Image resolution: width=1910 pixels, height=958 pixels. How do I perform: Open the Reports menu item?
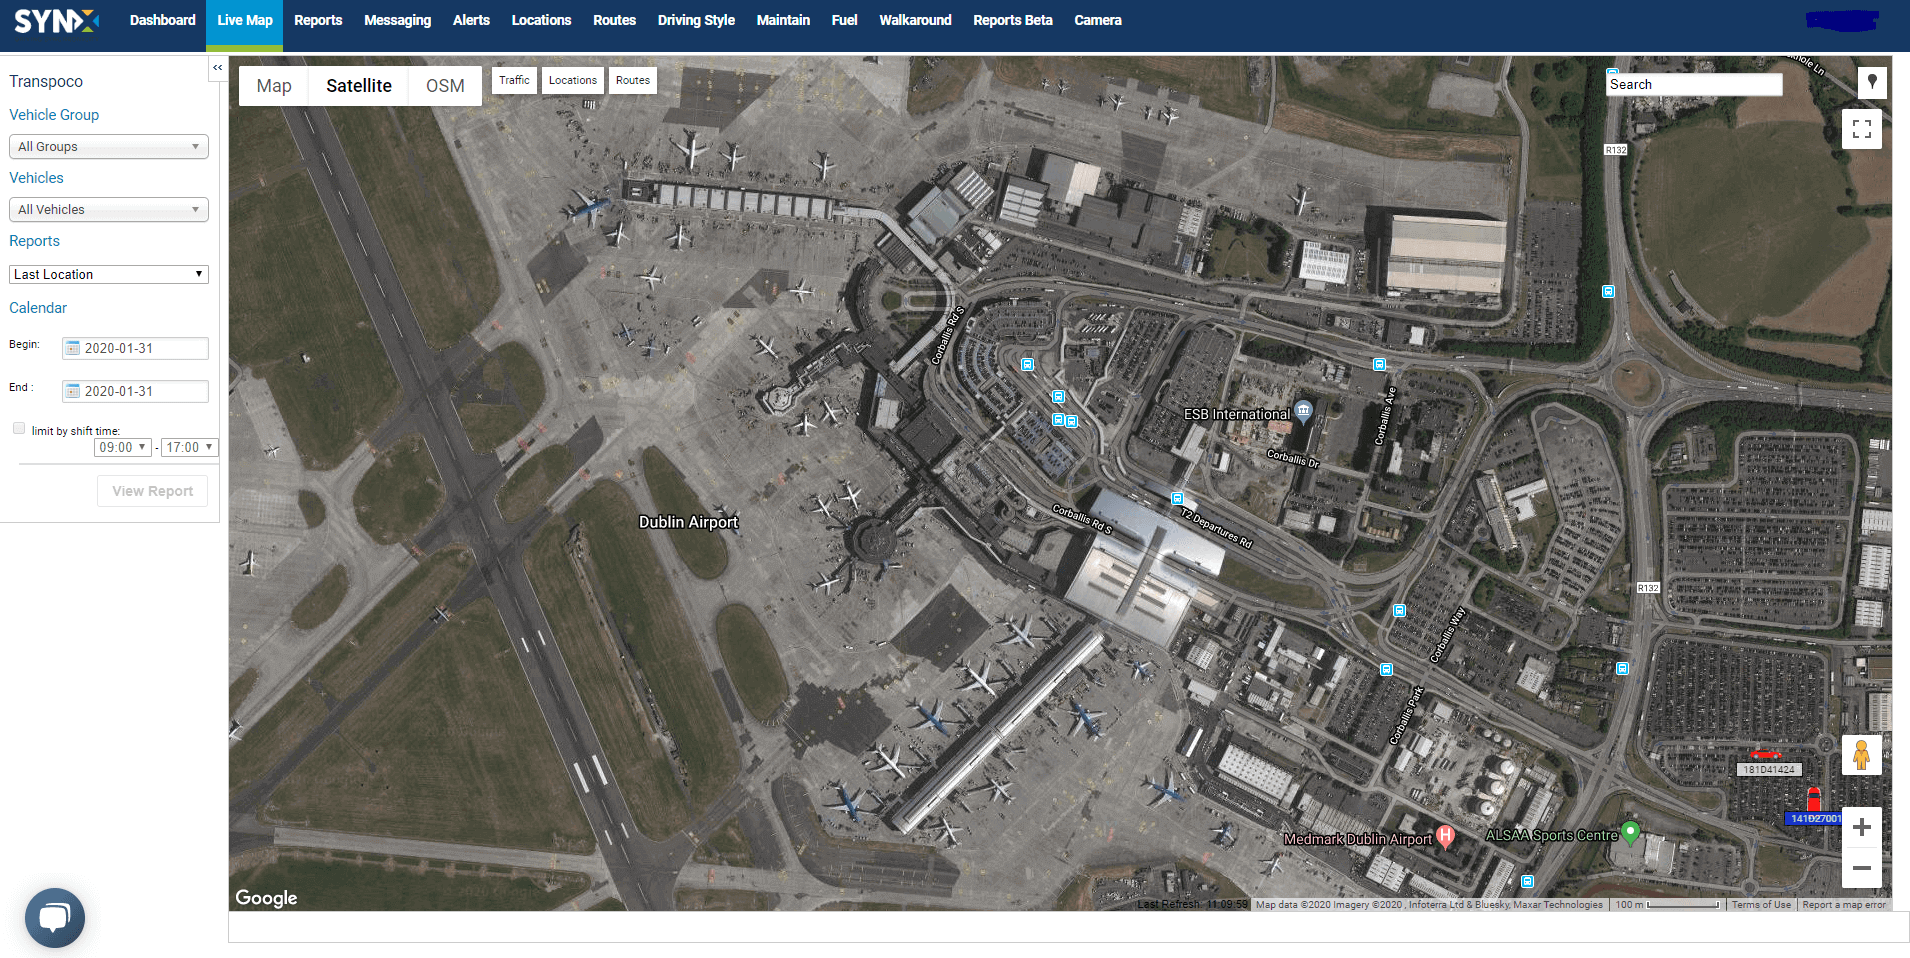(x=318, y=20)
